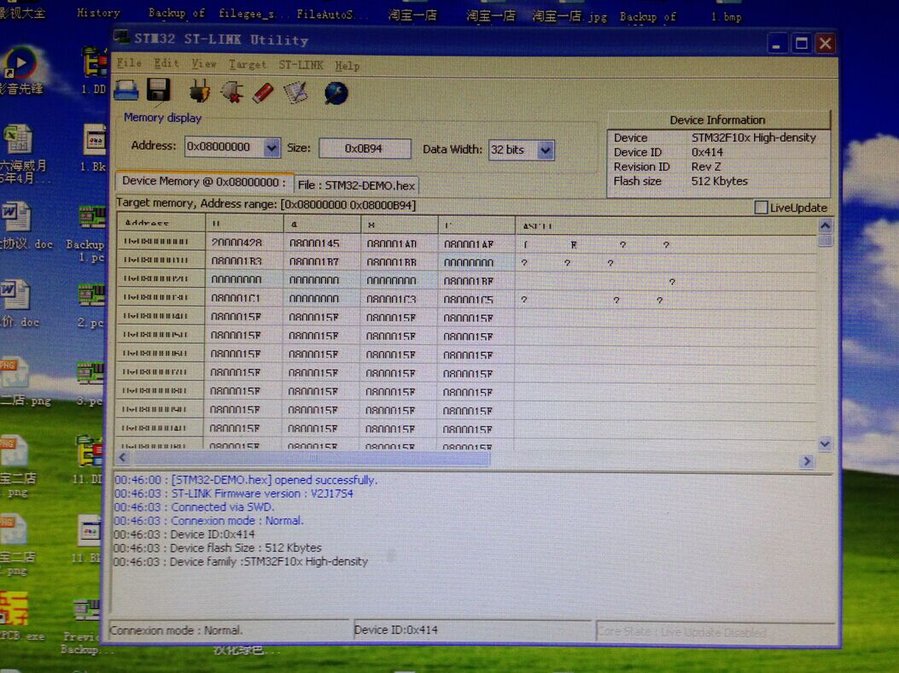Select the Device Memory @ 0x08000000 tab

[204, 182]
